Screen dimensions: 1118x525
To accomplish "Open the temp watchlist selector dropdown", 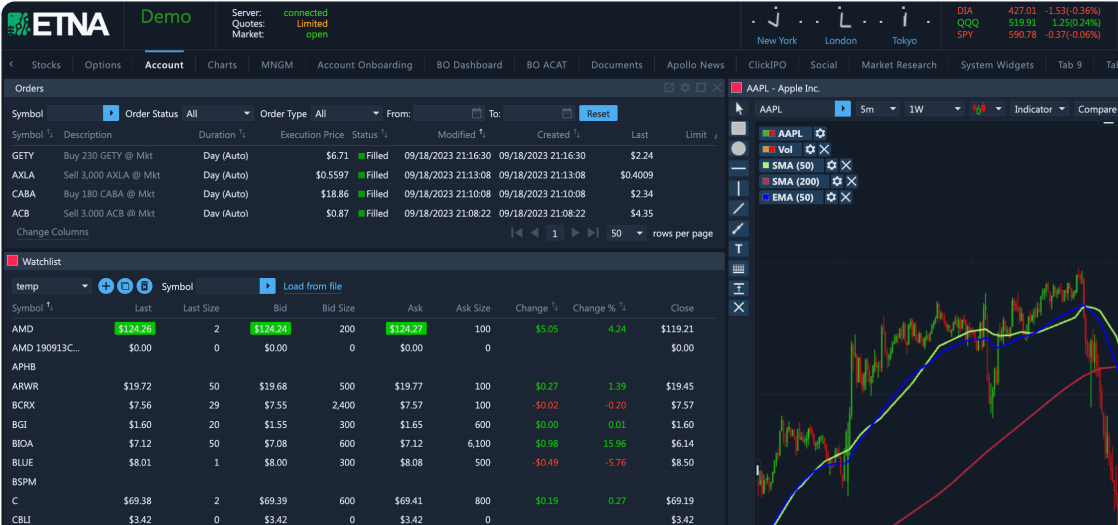I will coord(52,286).
